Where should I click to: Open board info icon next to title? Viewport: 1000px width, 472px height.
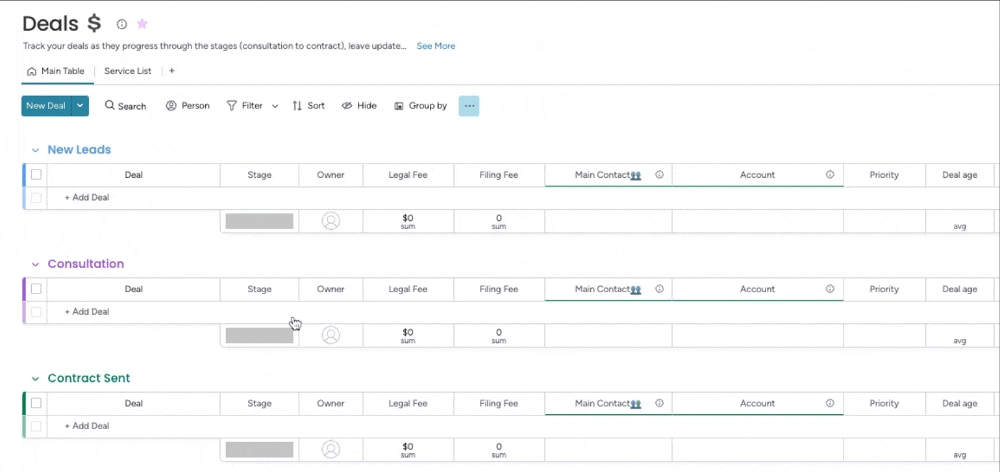pyautogui.click(x=122, y=24)
